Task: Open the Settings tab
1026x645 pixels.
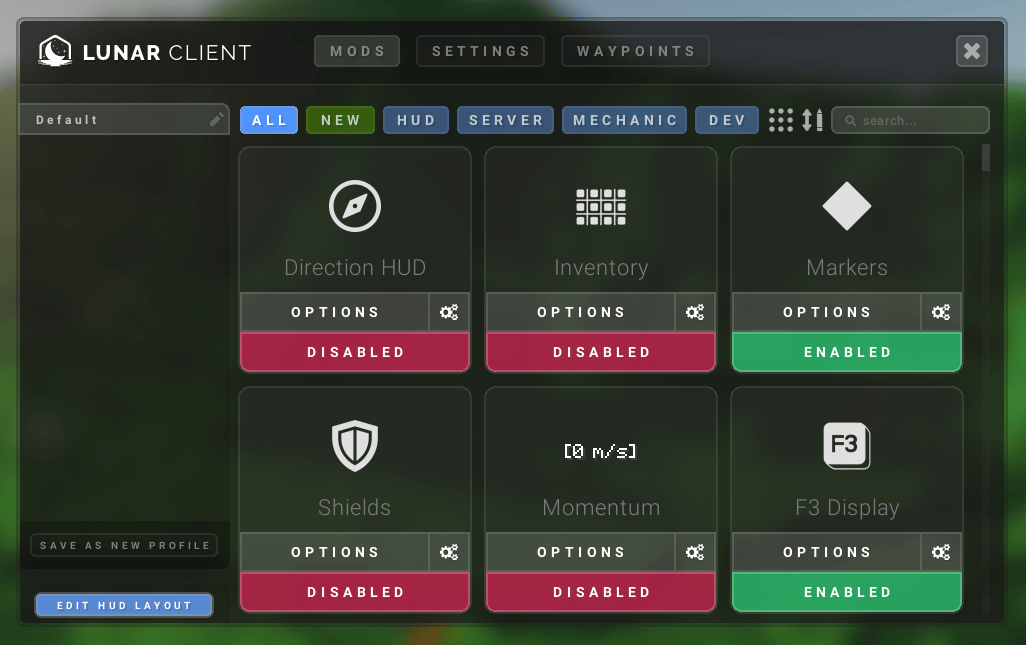Action: (x=480, y=51)
